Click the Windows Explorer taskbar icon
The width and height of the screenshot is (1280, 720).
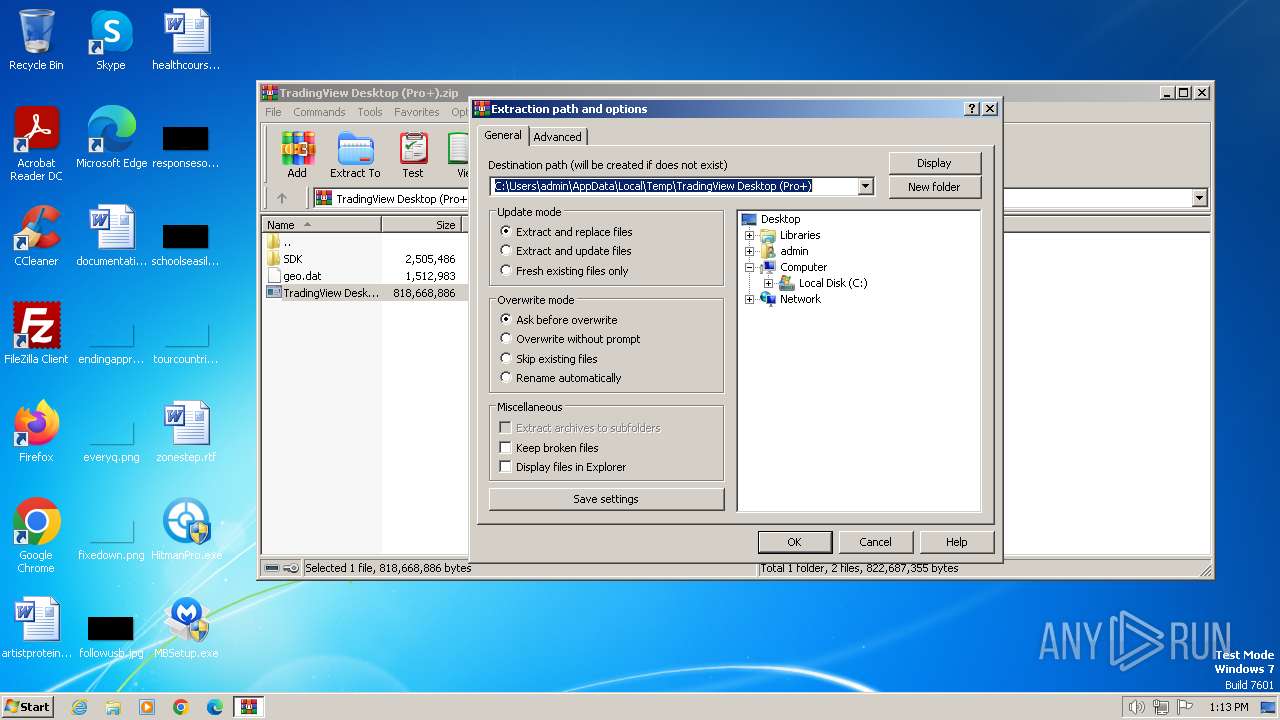pyautogui.click(x=113, y=707)
